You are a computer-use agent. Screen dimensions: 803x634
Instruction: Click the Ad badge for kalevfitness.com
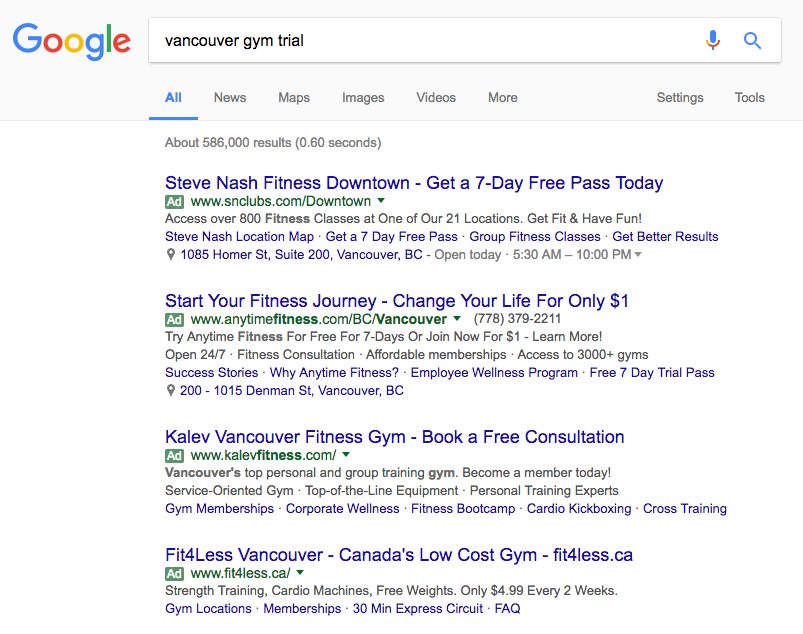click(174, 456)
